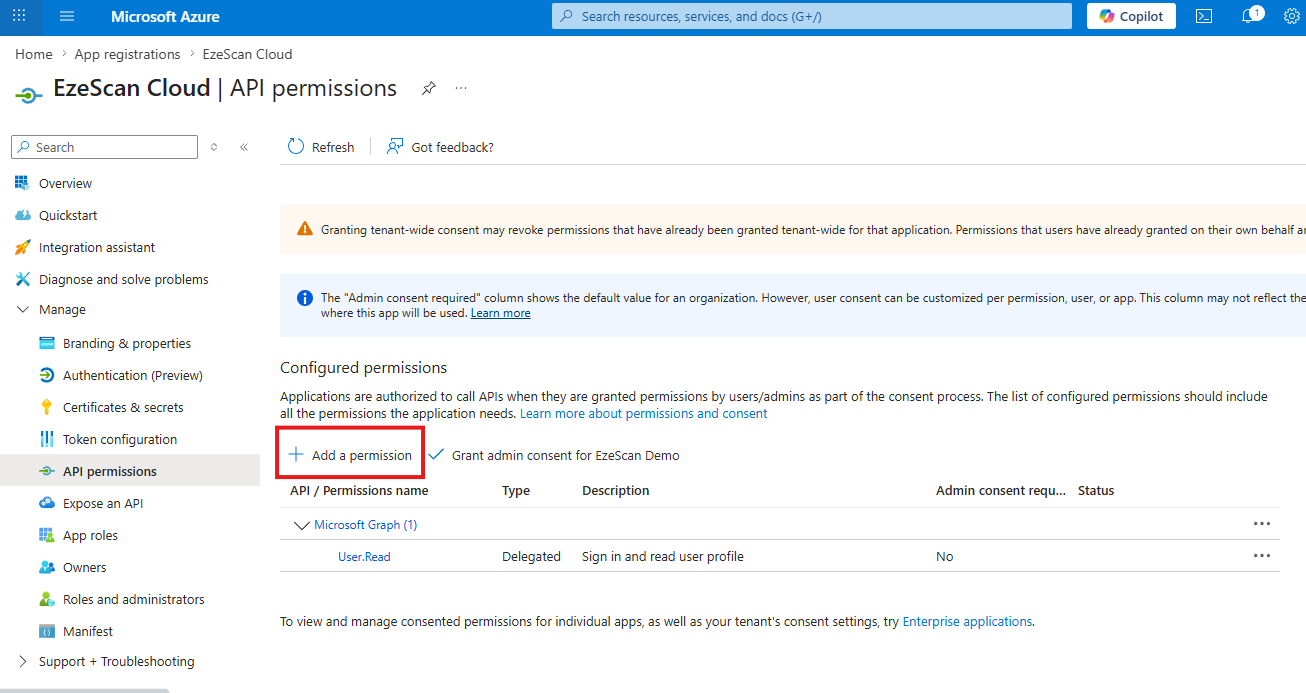Image resolution: width=1306 pixels, height=693 pixels.
Task: Open Microsoft Graph (1) link
Action: coord(366,525)
